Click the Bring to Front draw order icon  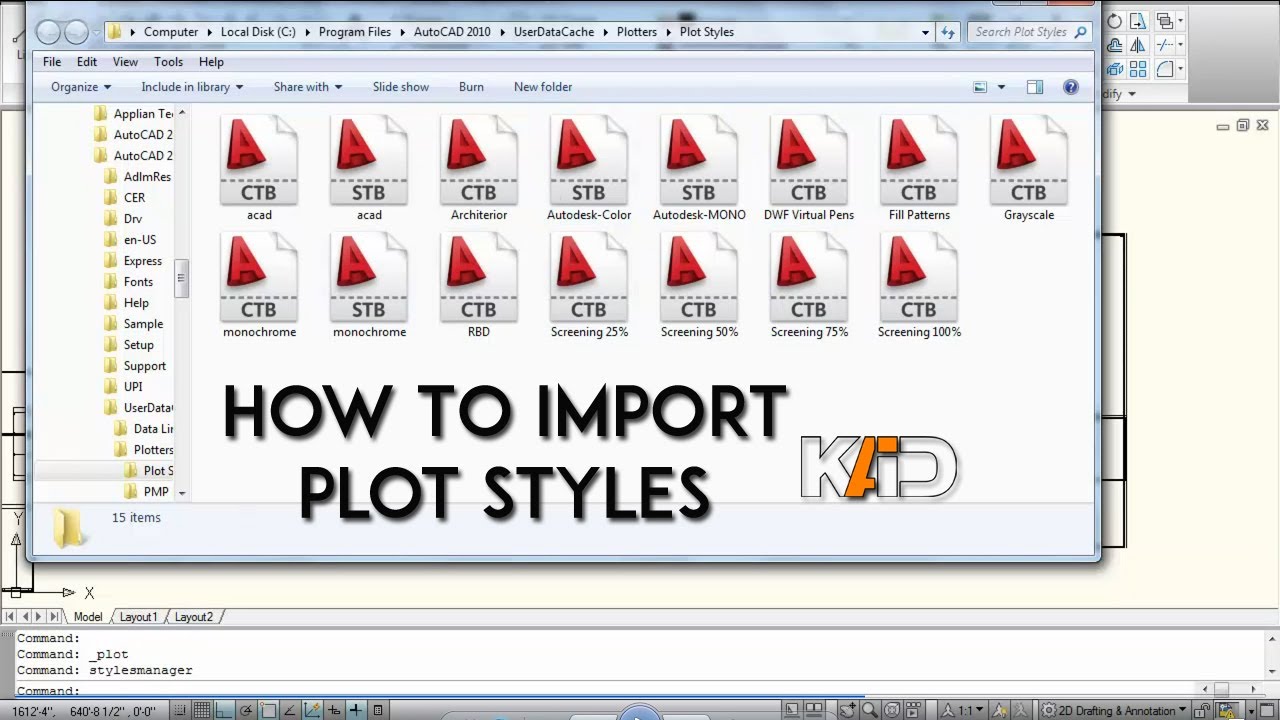(1165, 21)
